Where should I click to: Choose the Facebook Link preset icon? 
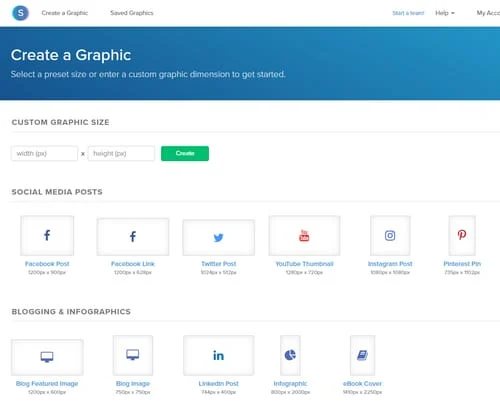pyautogui.click(x=133, y=237)
